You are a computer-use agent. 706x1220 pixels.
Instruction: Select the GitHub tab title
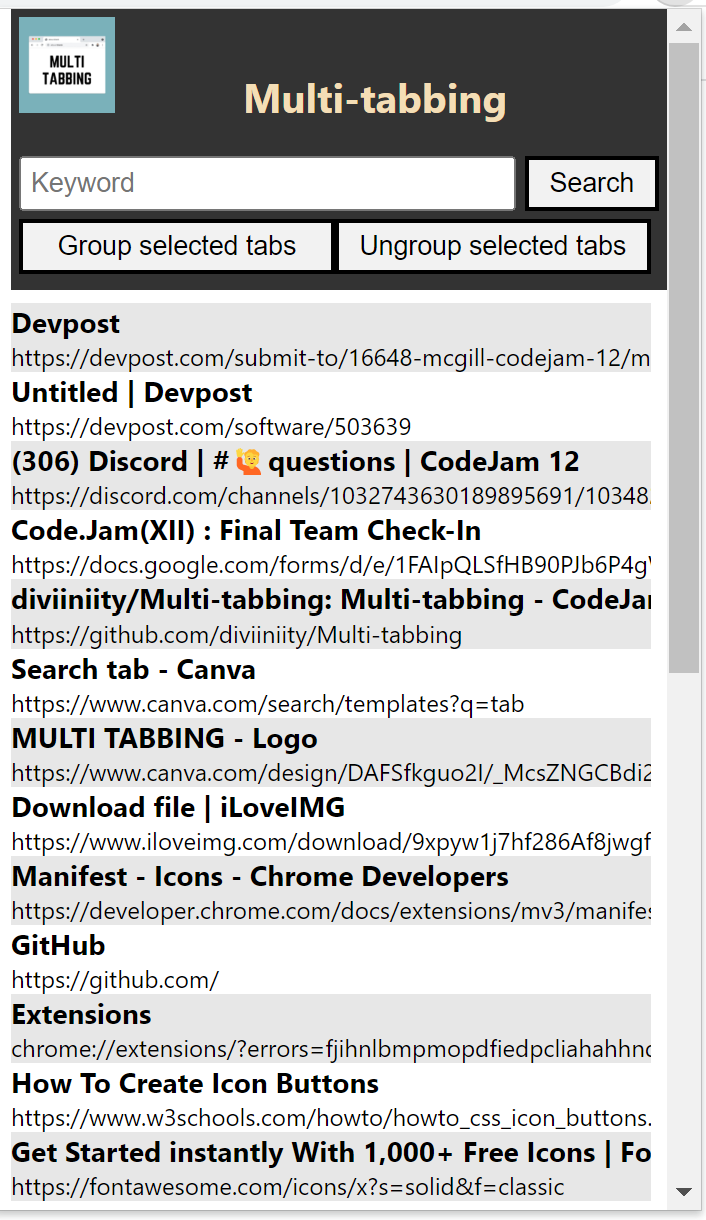pos(58,945)
